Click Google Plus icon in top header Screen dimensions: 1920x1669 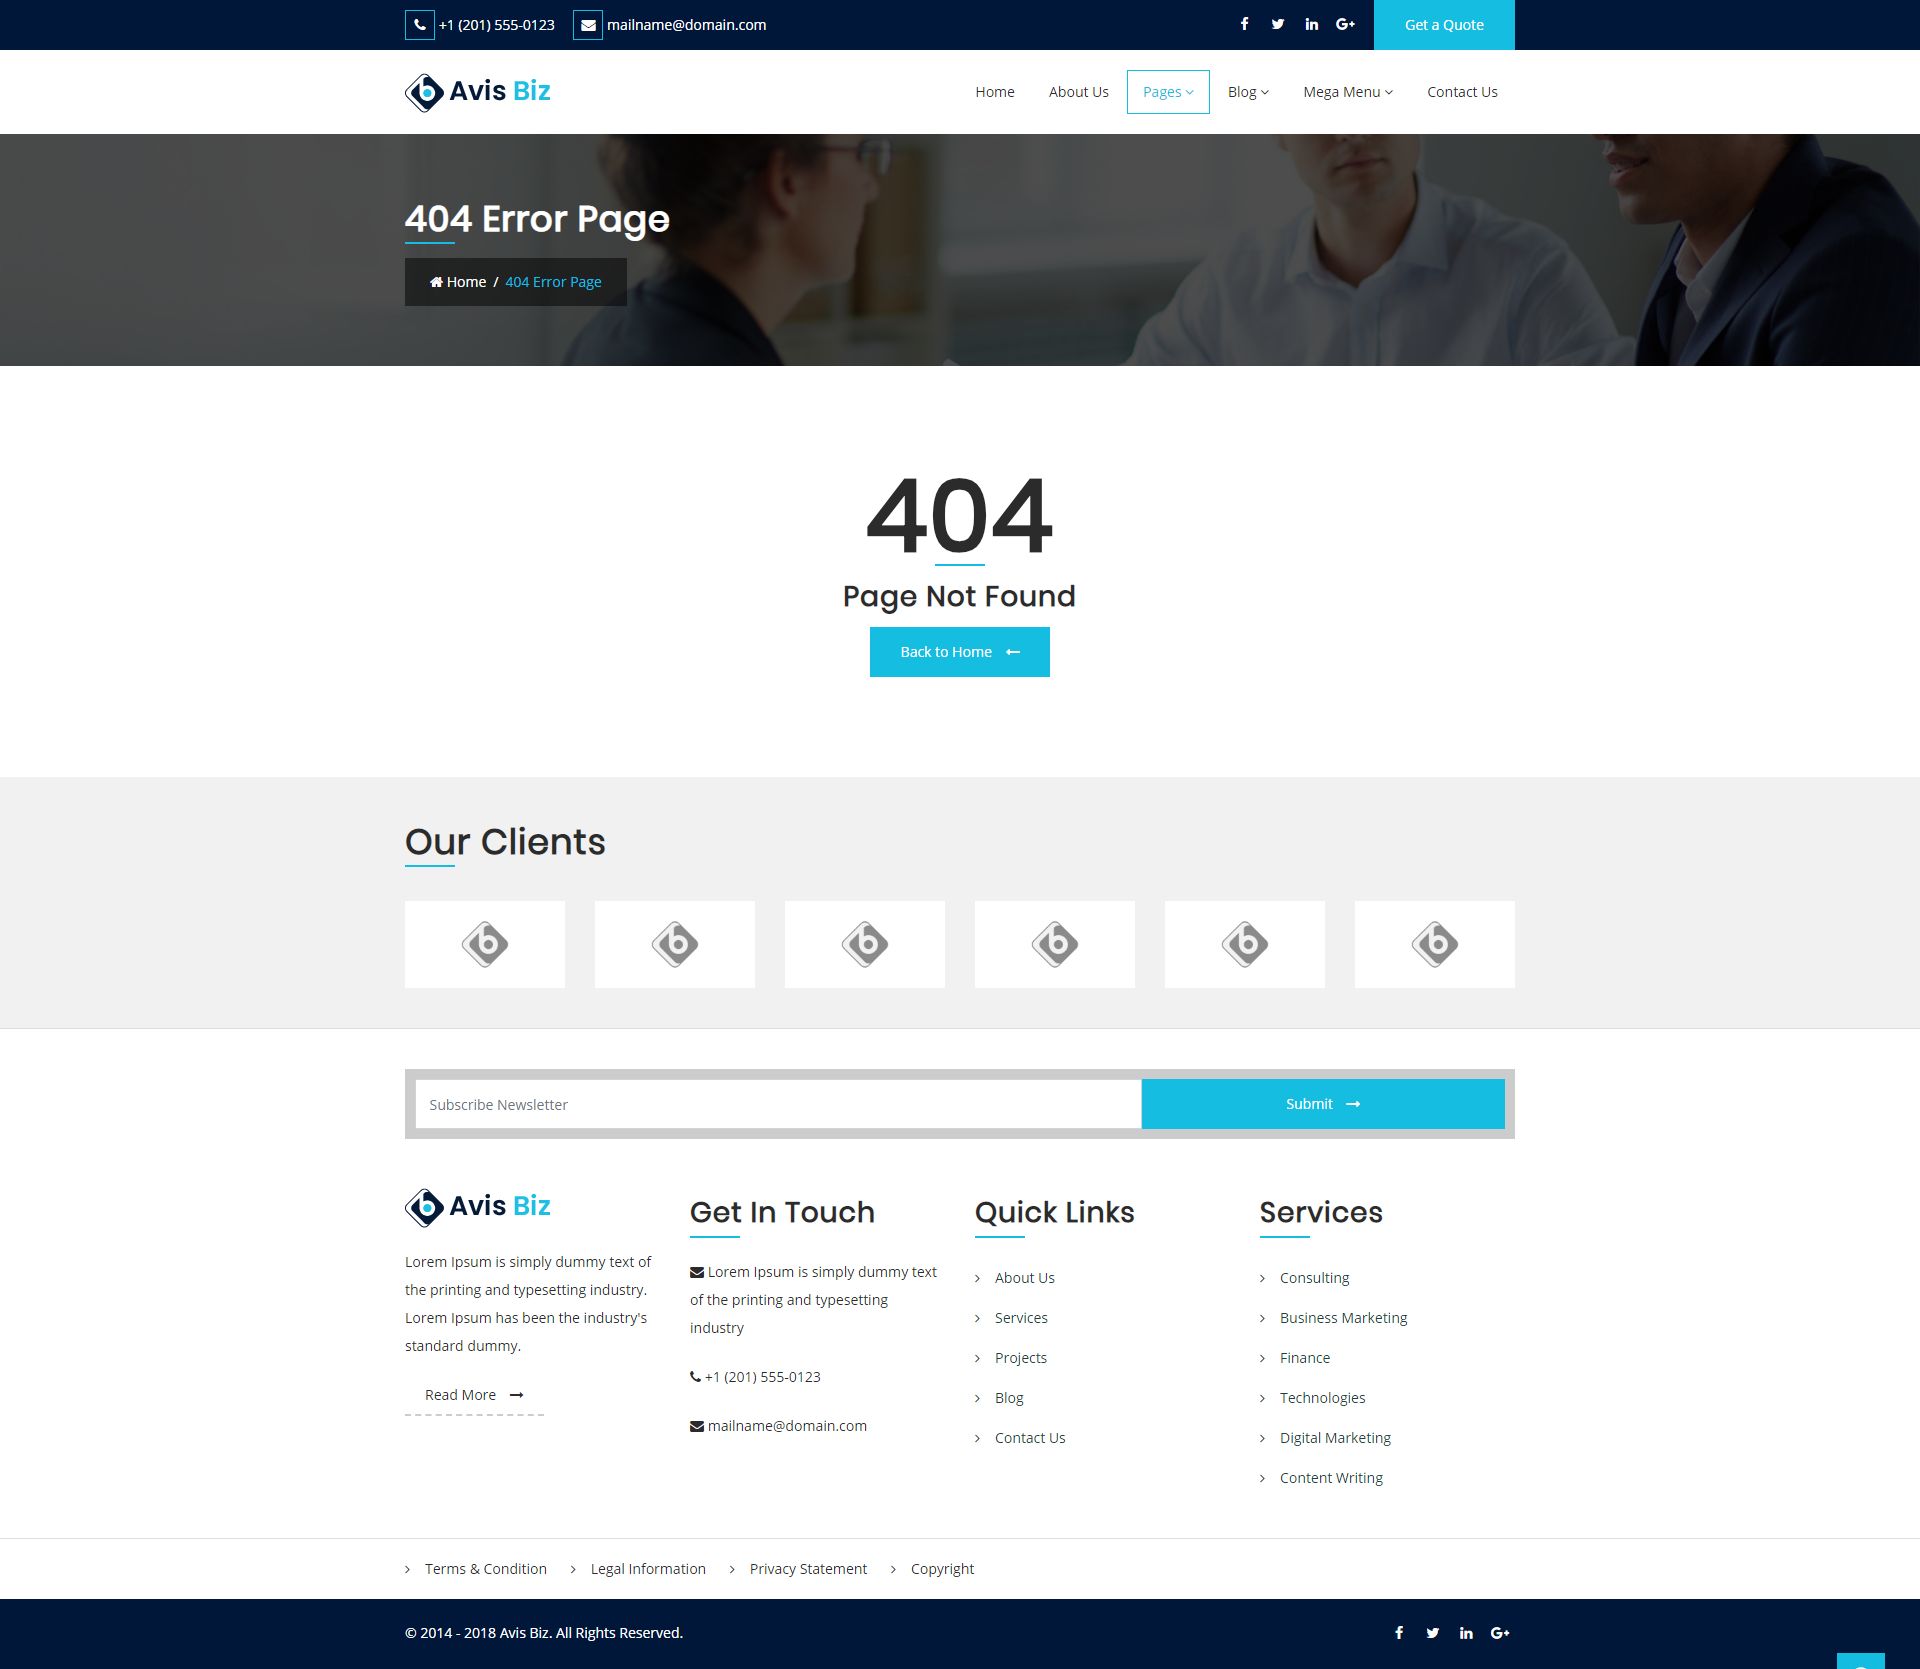1345,24
